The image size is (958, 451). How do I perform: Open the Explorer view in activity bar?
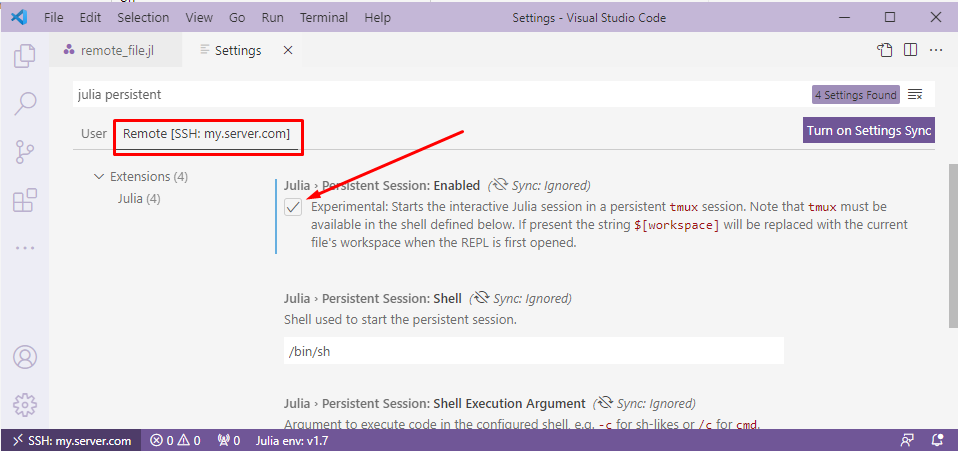(25, 56)
